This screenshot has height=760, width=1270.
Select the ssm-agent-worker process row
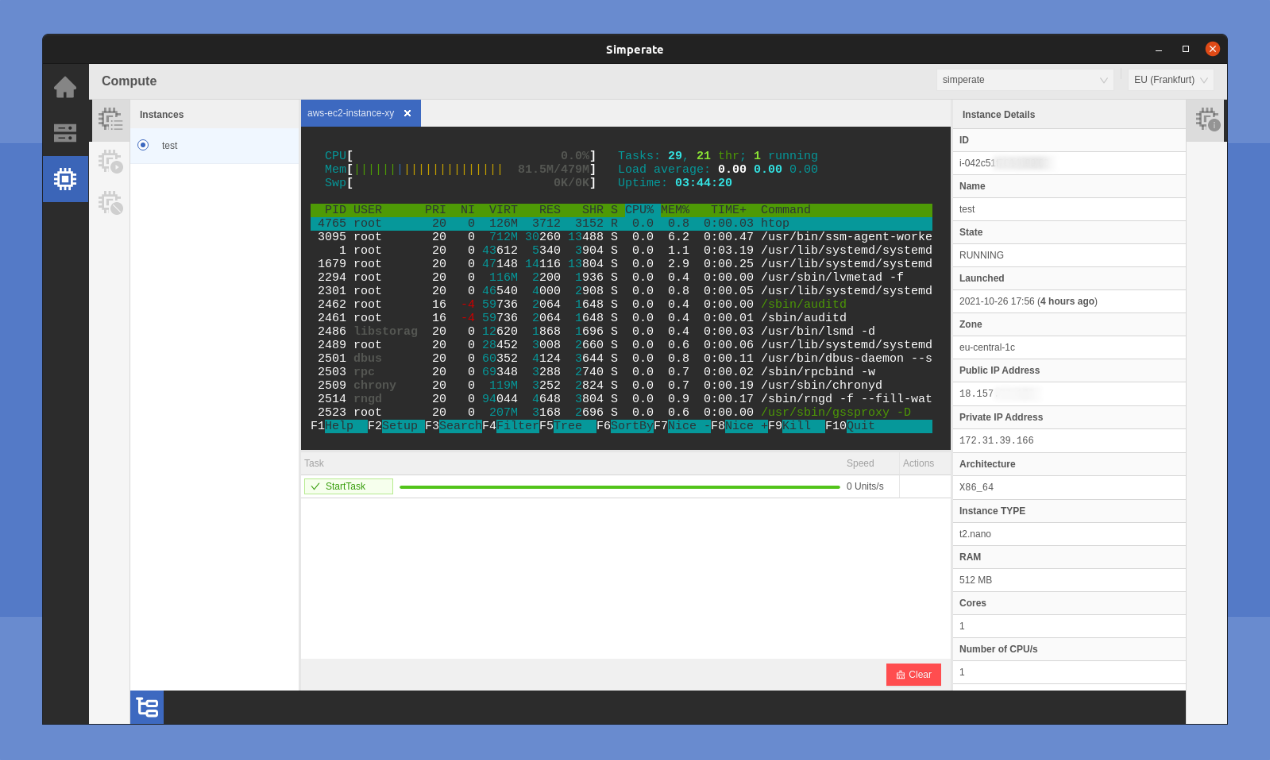(x=621, y=237)
